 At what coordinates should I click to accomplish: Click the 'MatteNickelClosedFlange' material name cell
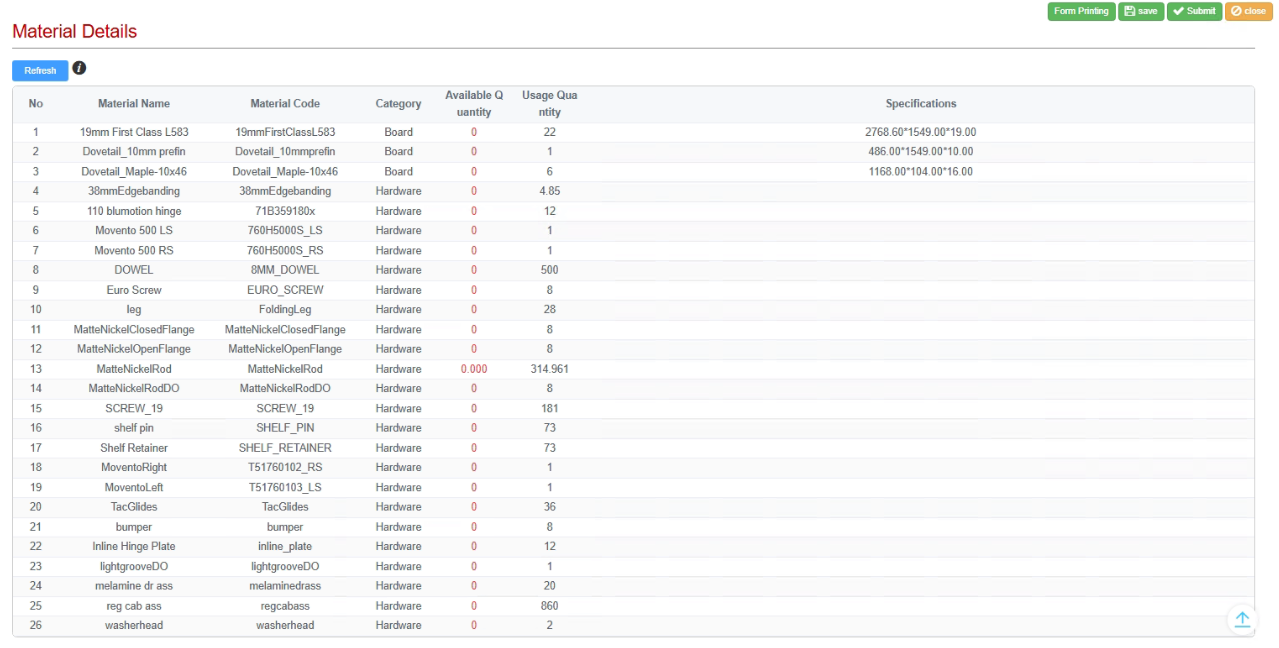(134, 330)
